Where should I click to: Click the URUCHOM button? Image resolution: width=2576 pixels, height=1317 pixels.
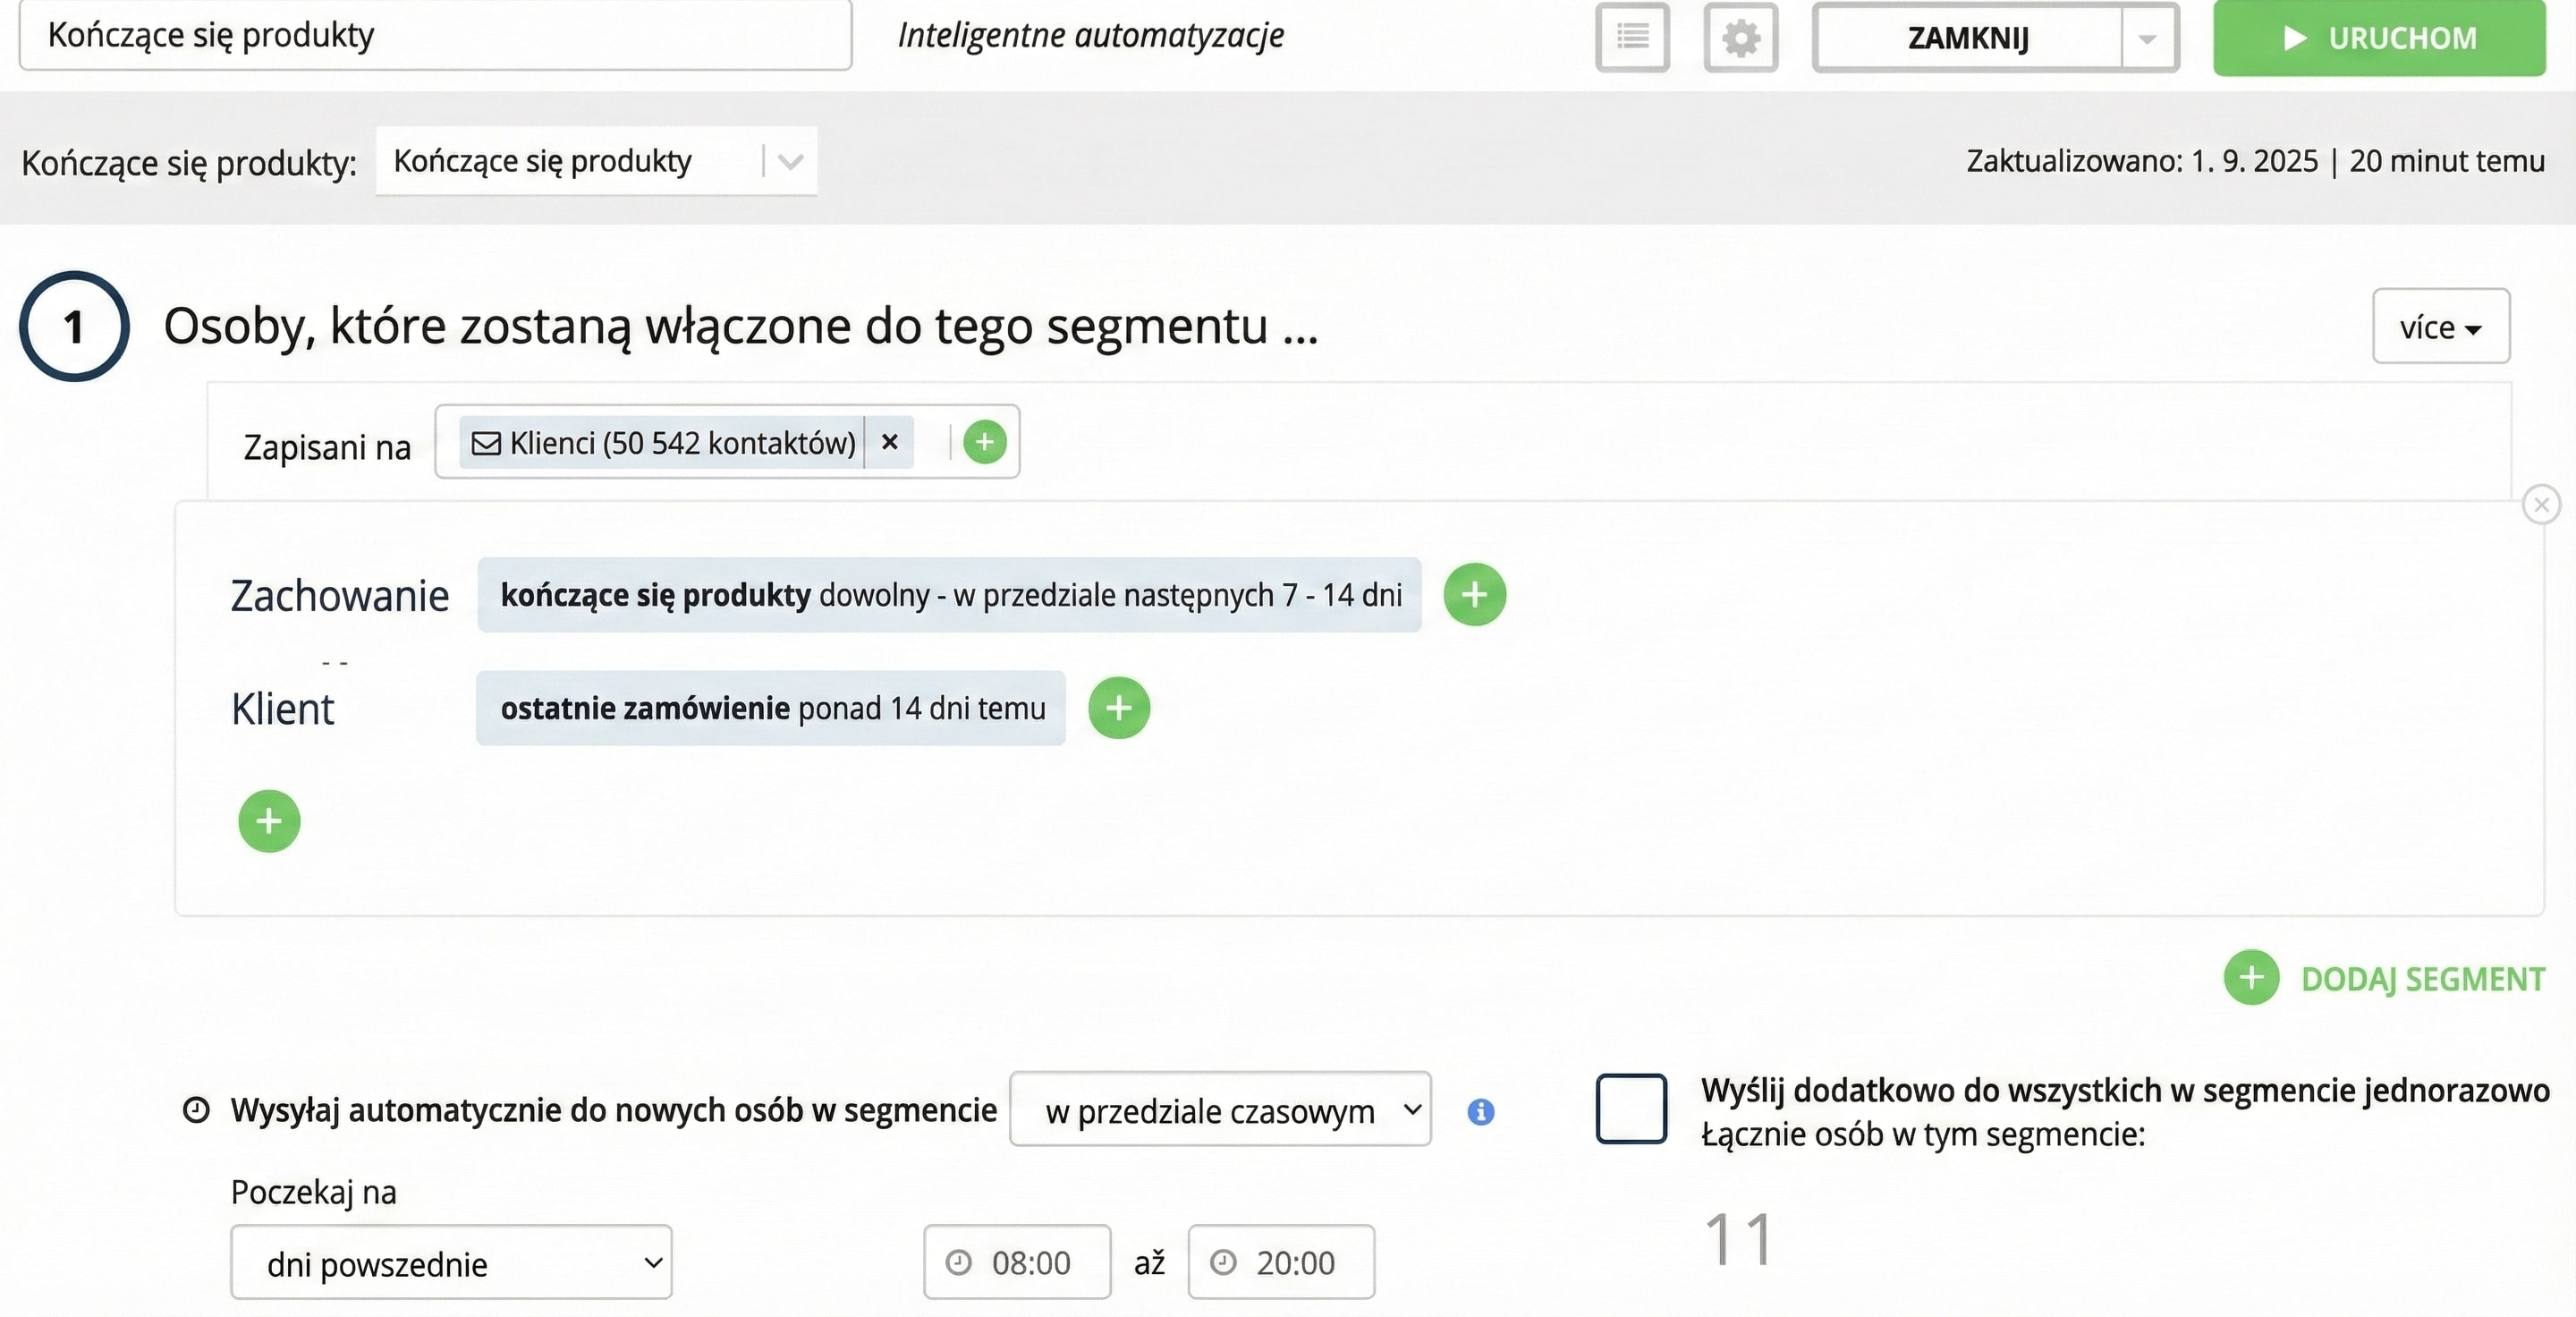[2378, 38]
